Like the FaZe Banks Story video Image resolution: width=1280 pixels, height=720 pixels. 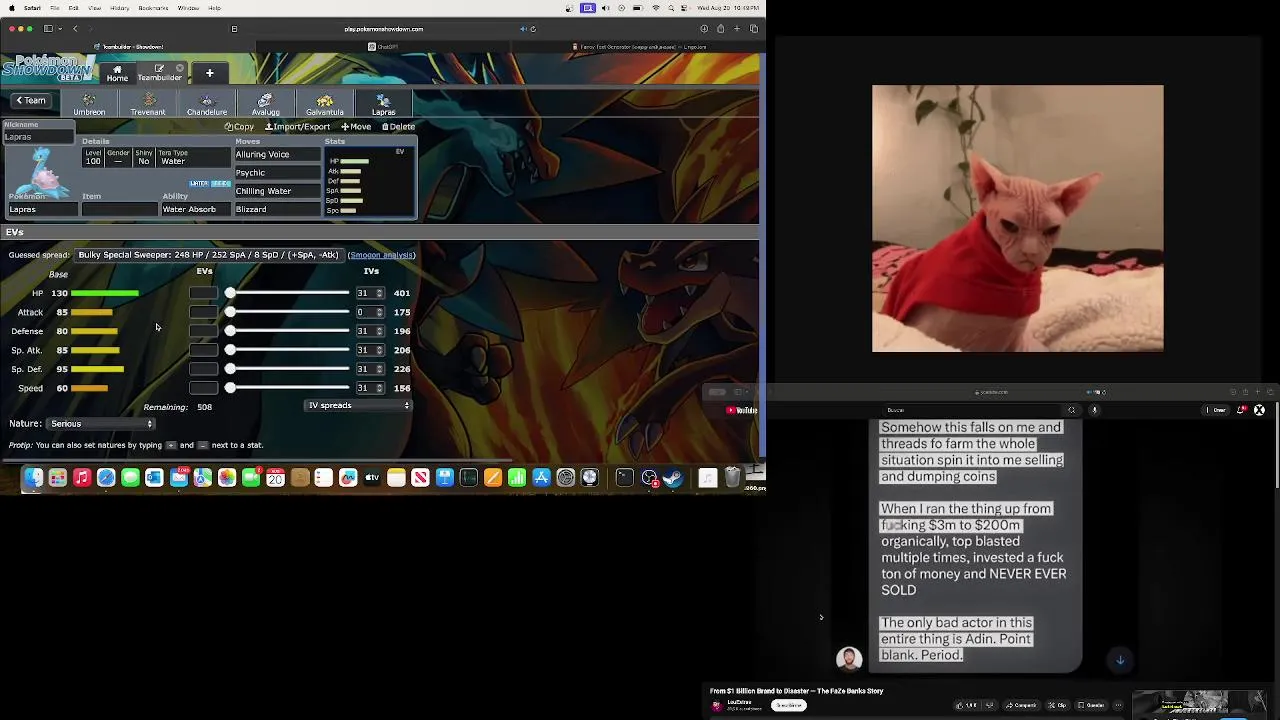pos(966,705)
